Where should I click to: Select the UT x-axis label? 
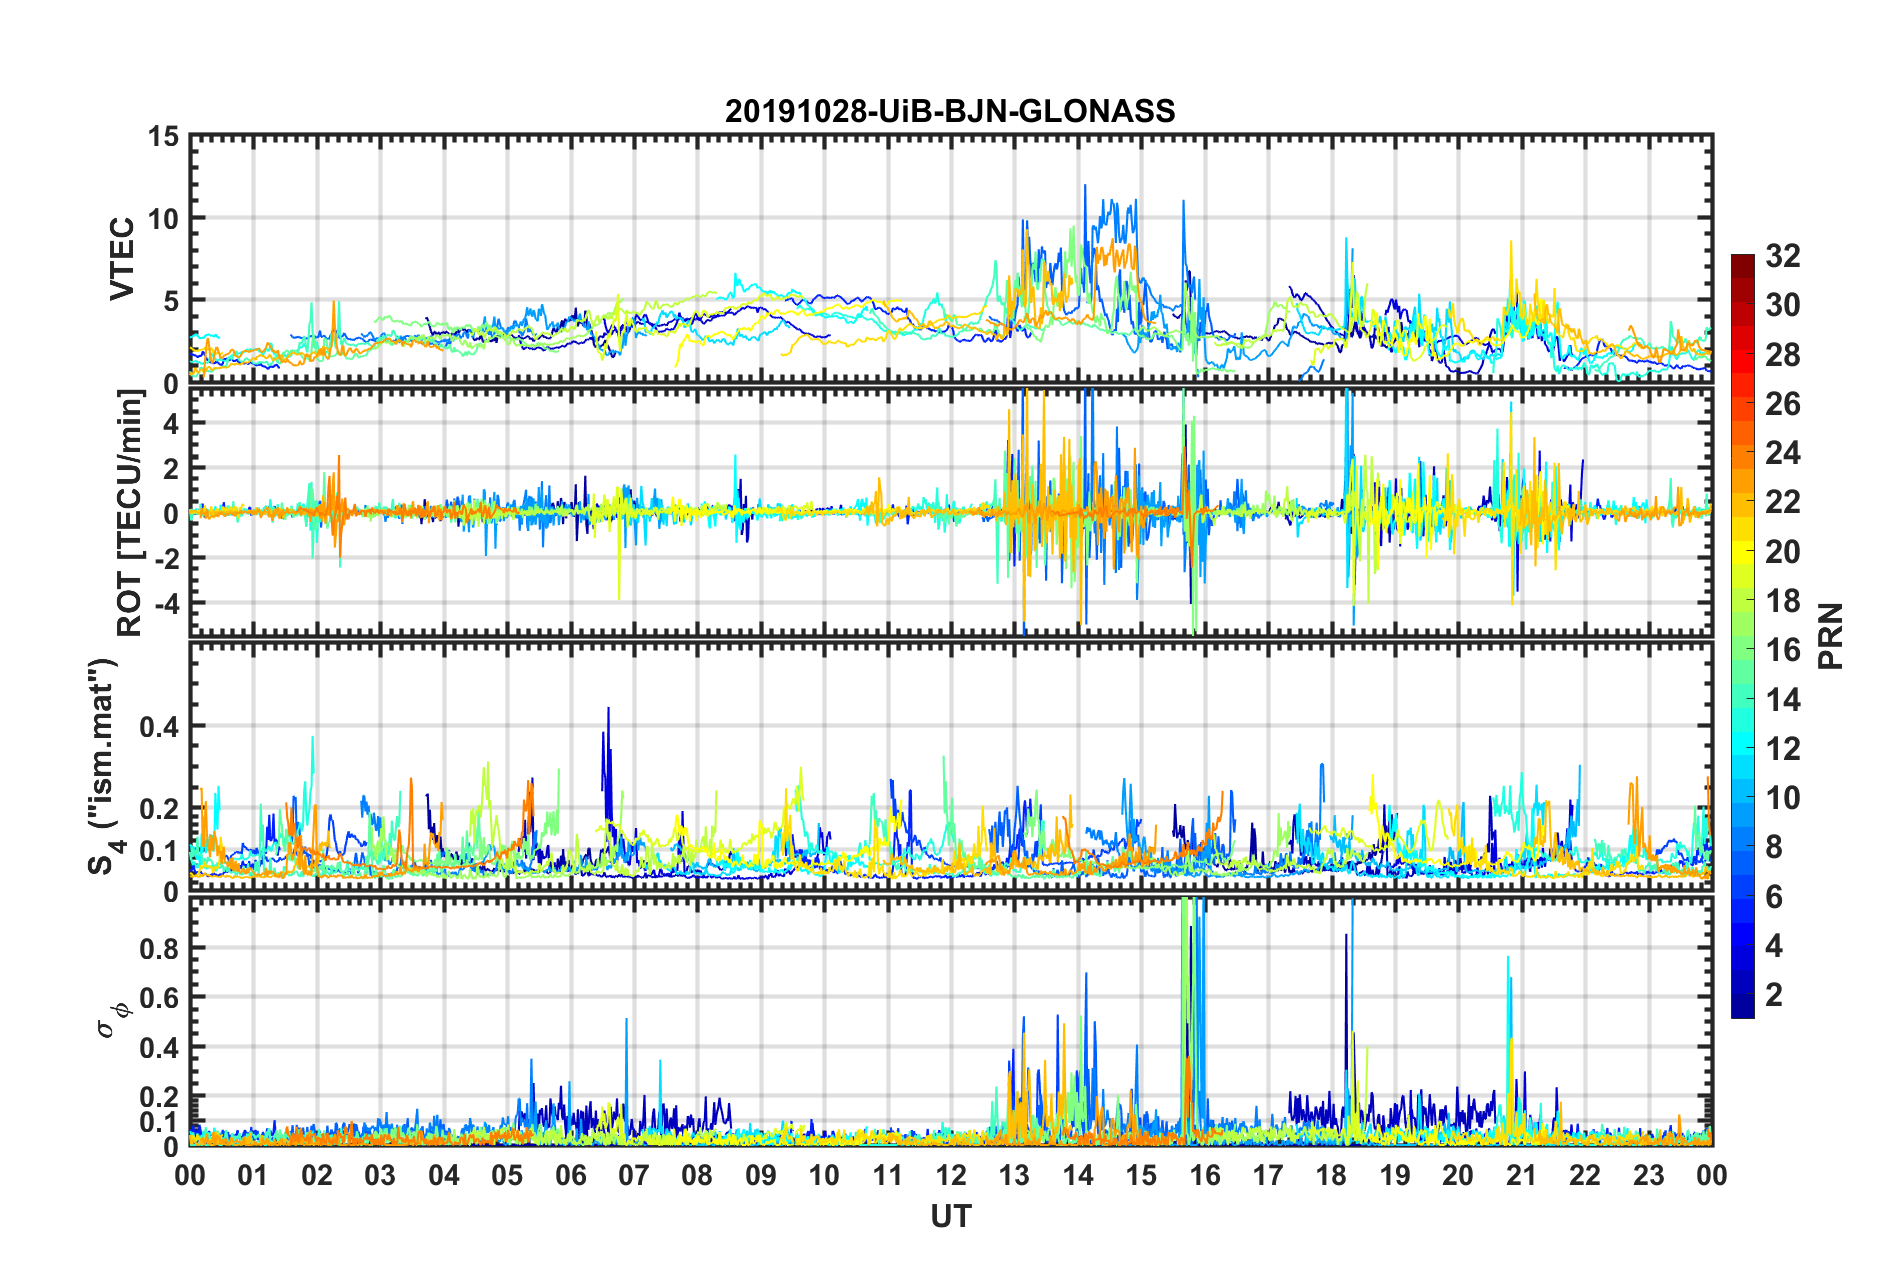[950, 1216]
